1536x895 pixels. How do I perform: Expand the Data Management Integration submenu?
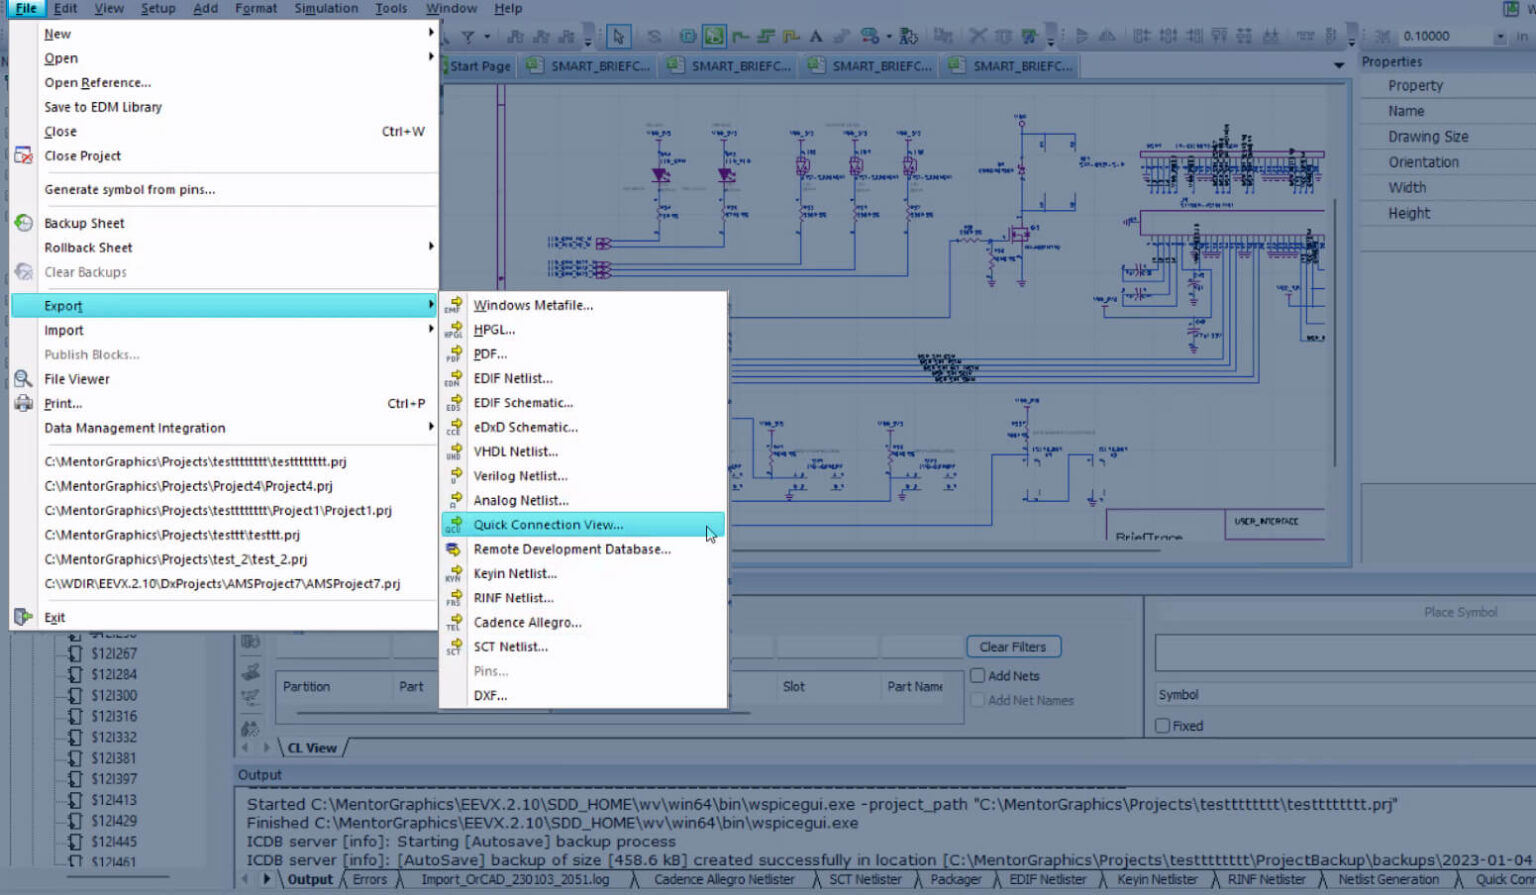431,428
